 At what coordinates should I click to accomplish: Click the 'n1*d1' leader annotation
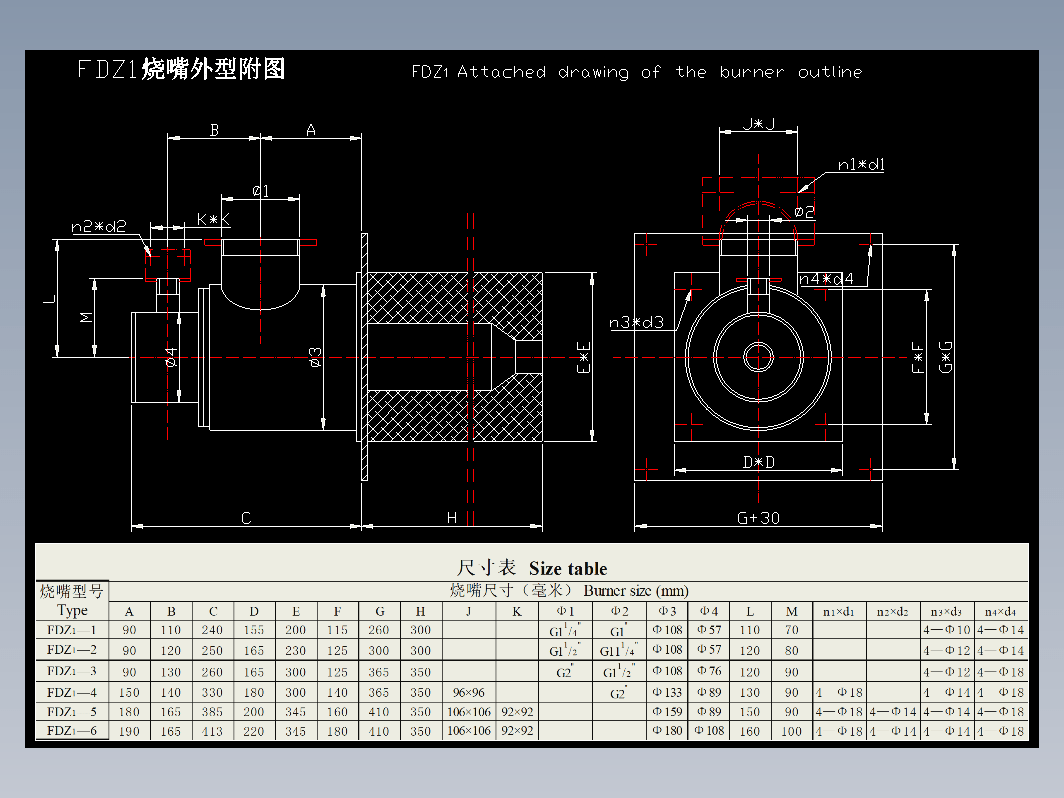pos(861,165)
